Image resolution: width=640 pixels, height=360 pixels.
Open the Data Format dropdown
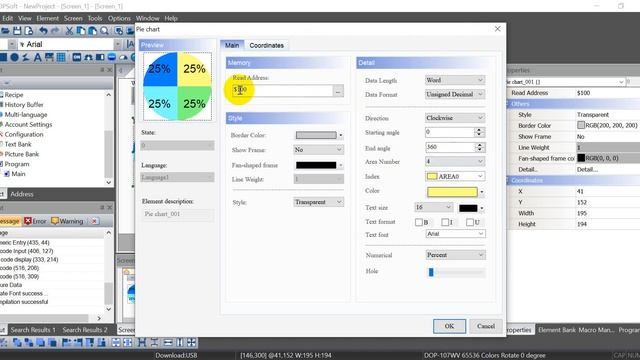click(455, 94)
